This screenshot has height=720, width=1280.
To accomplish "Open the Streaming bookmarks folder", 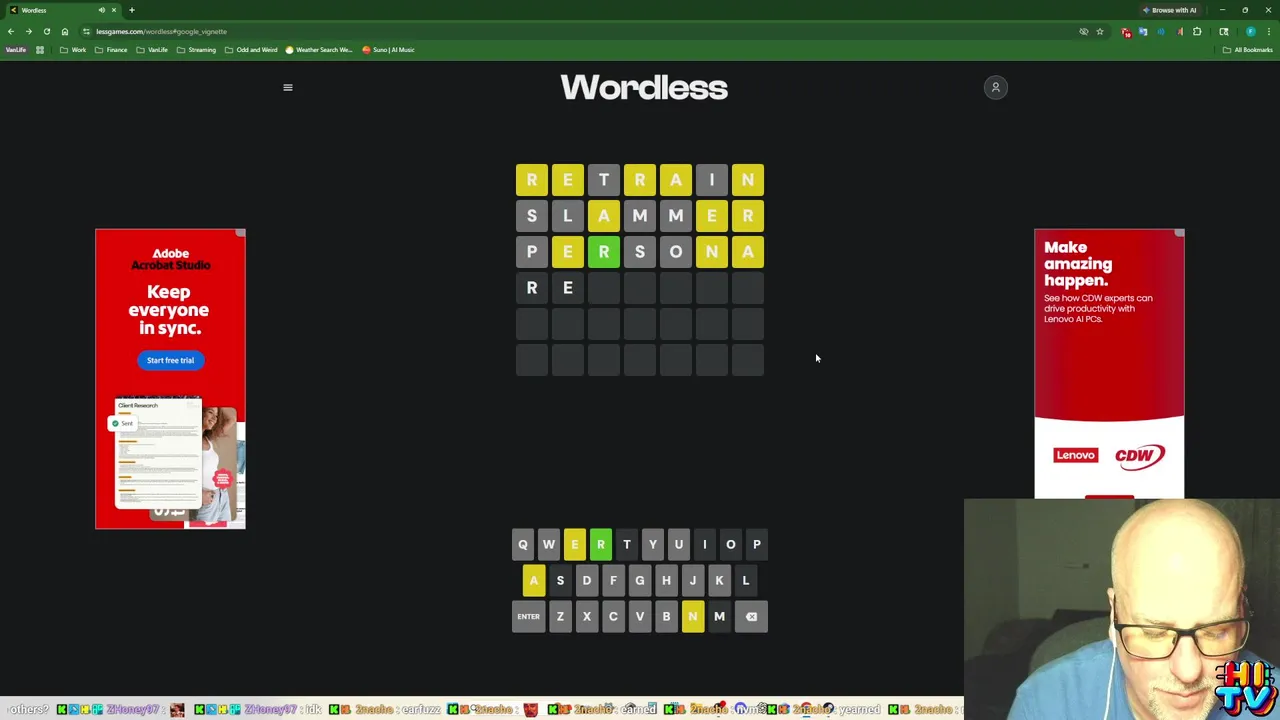I will coord(195,50).
